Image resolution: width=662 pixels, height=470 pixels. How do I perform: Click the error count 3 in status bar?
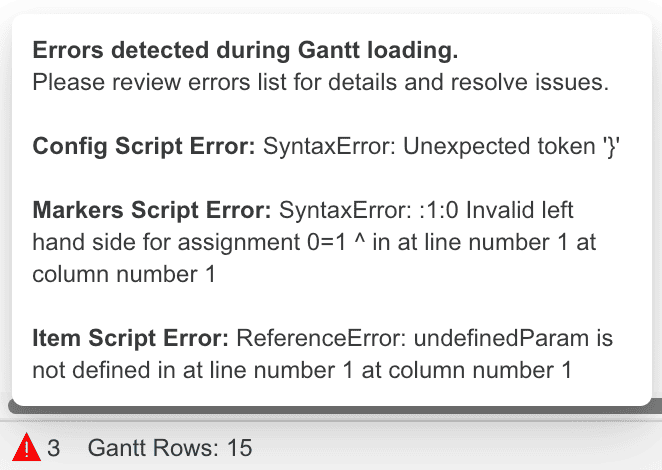tap(53, 448)
